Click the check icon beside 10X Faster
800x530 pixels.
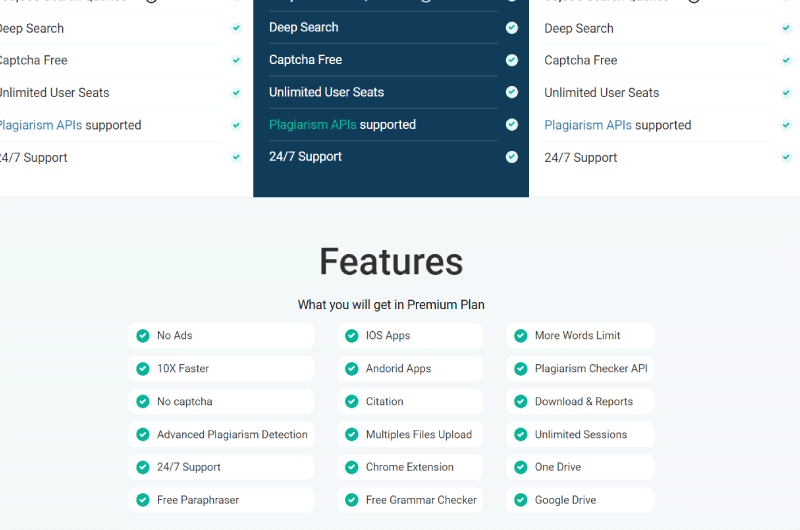point(143,369)
